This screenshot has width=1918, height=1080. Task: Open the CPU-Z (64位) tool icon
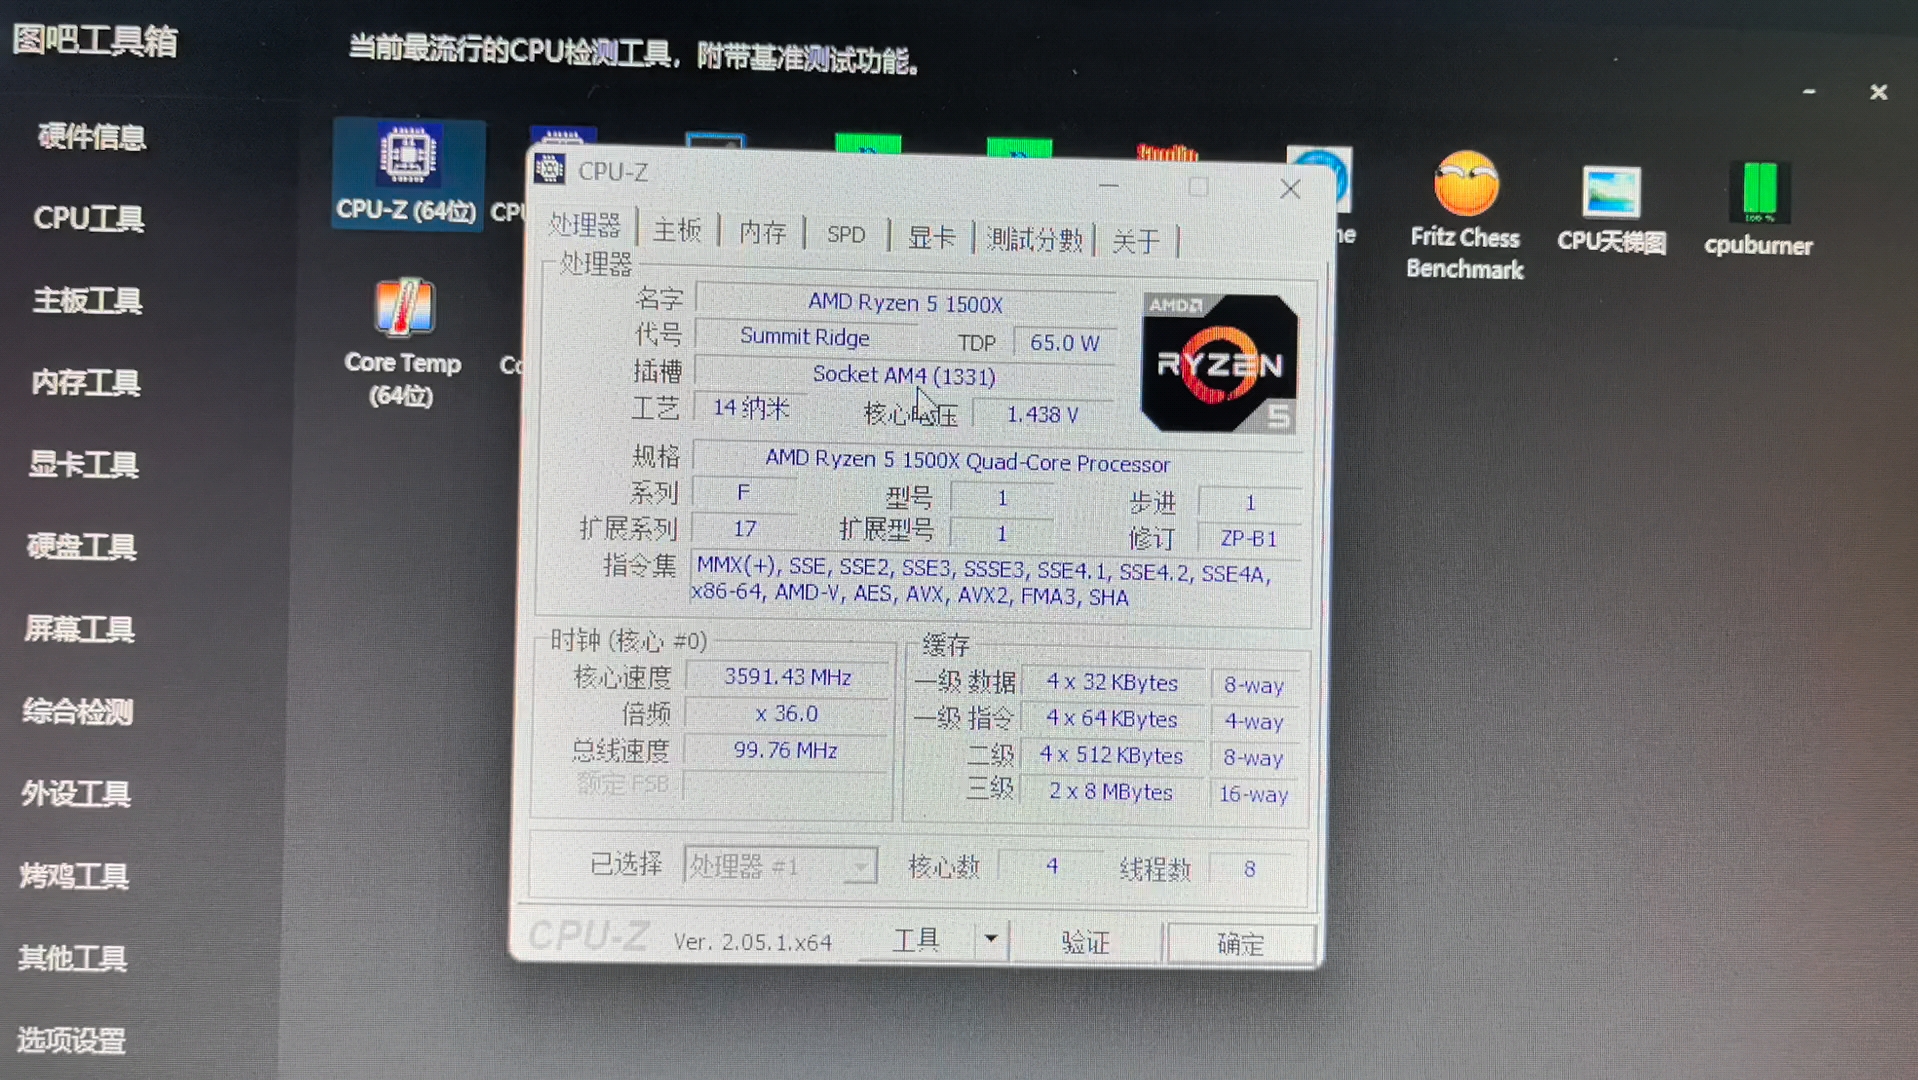tap(408, 174)
